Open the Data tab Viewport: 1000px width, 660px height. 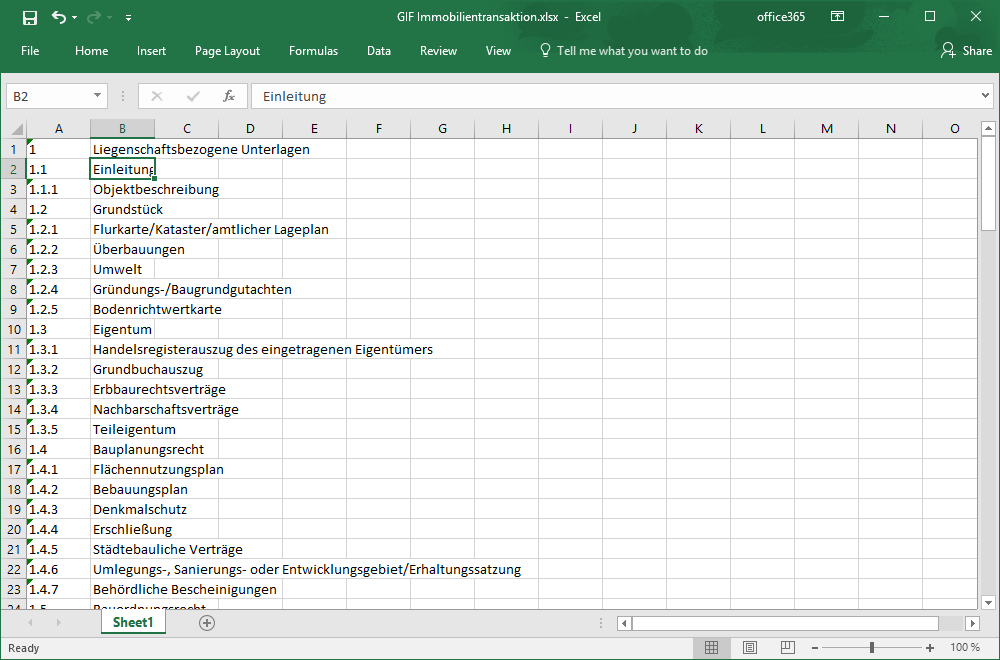[379, 51]
